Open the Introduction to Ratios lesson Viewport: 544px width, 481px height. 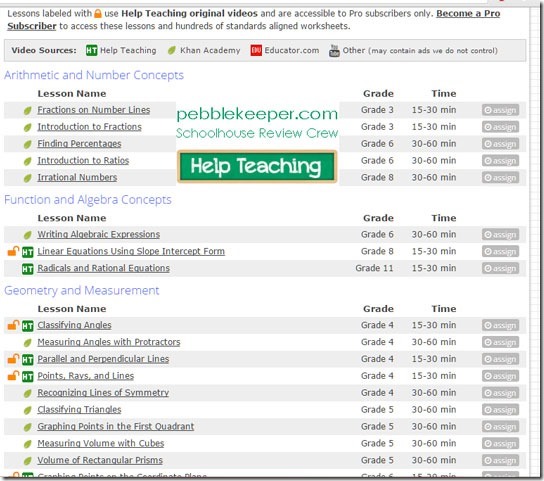(x=83, y=161)
